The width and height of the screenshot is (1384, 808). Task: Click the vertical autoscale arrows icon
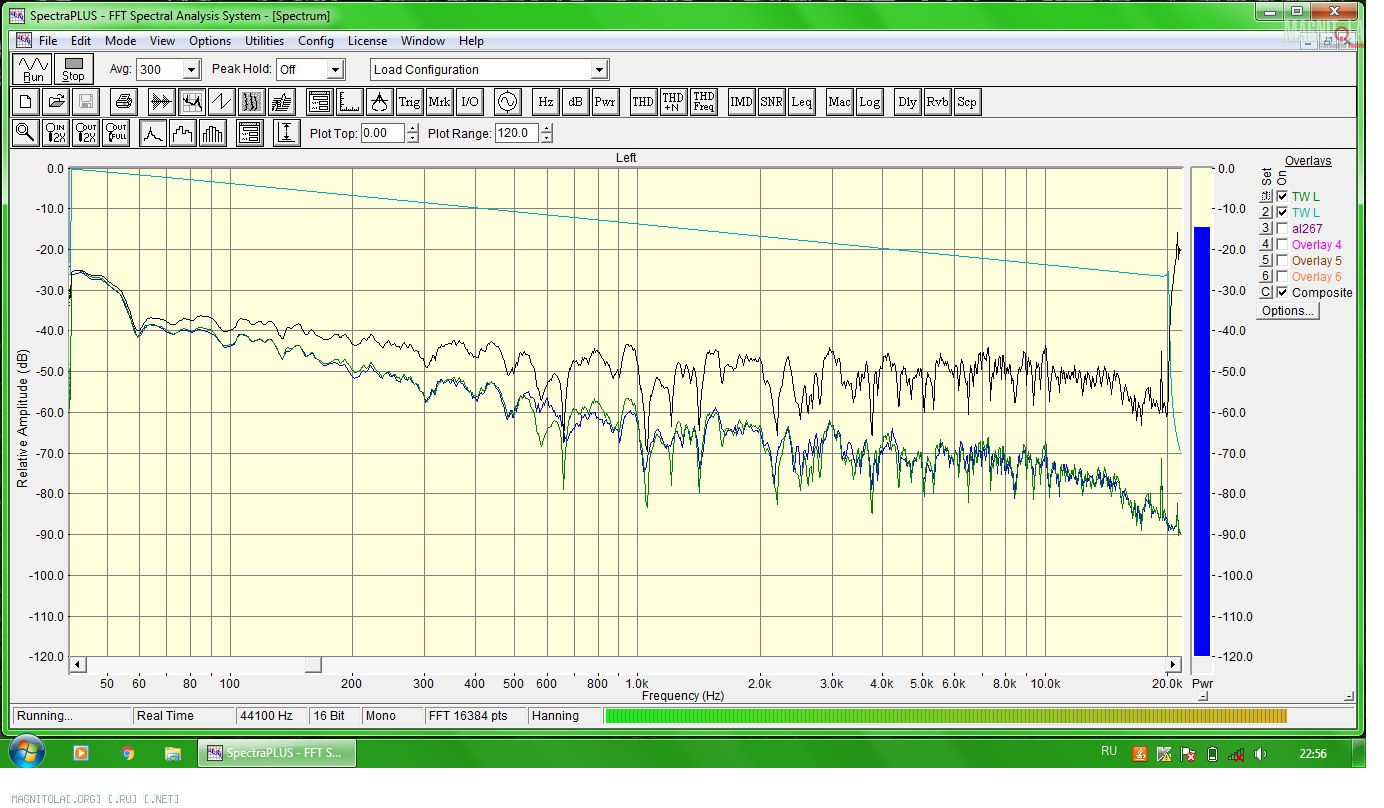coord(287,133)
